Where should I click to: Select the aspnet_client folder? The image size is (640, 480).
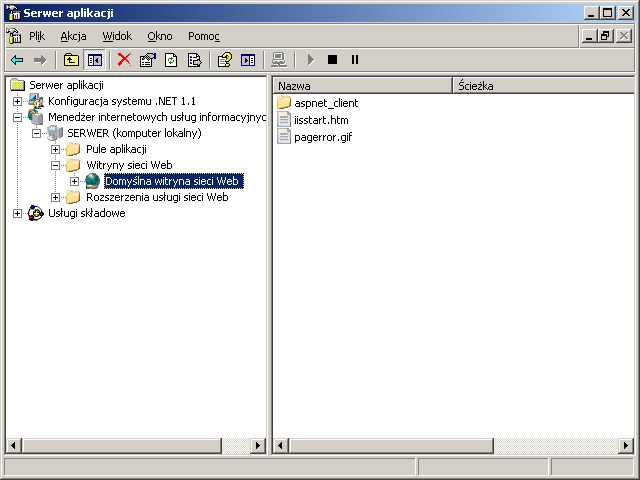(x=326, y=103)
